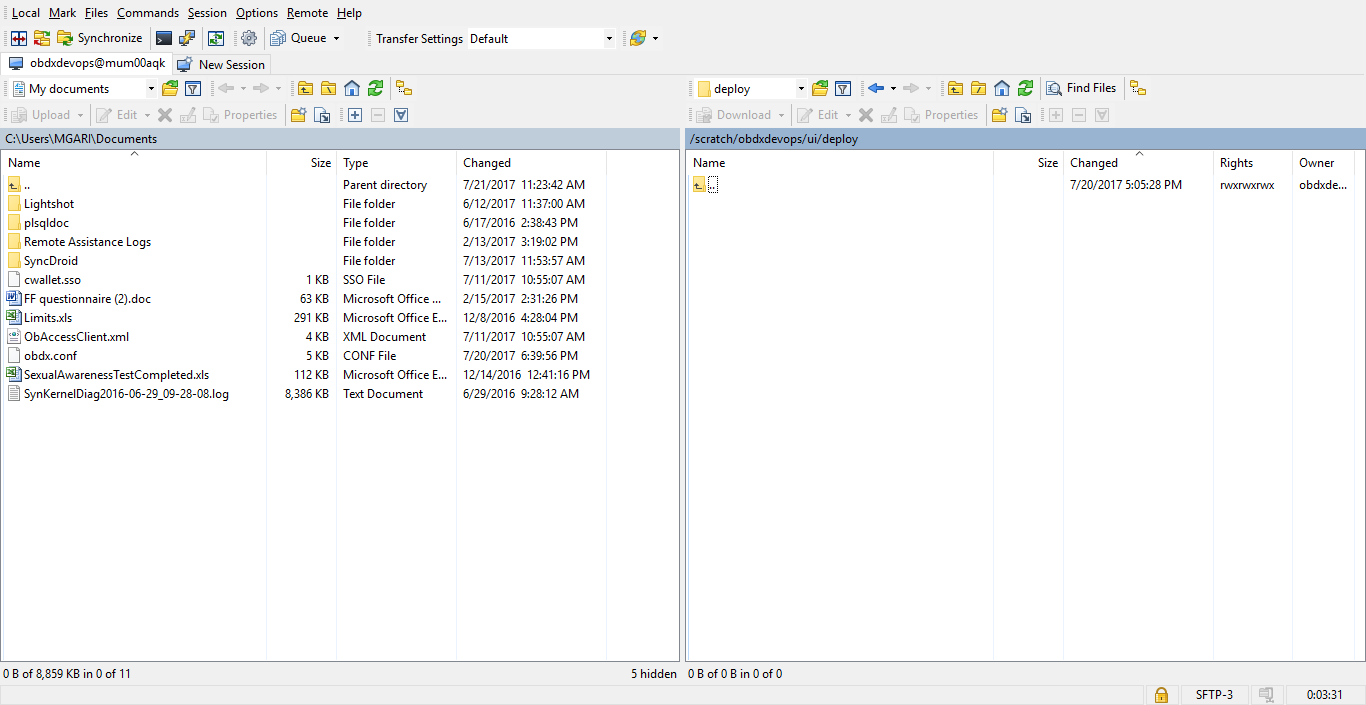1366x705 pixels.
Task: Open the Remote menu
Action: point(307,12)
